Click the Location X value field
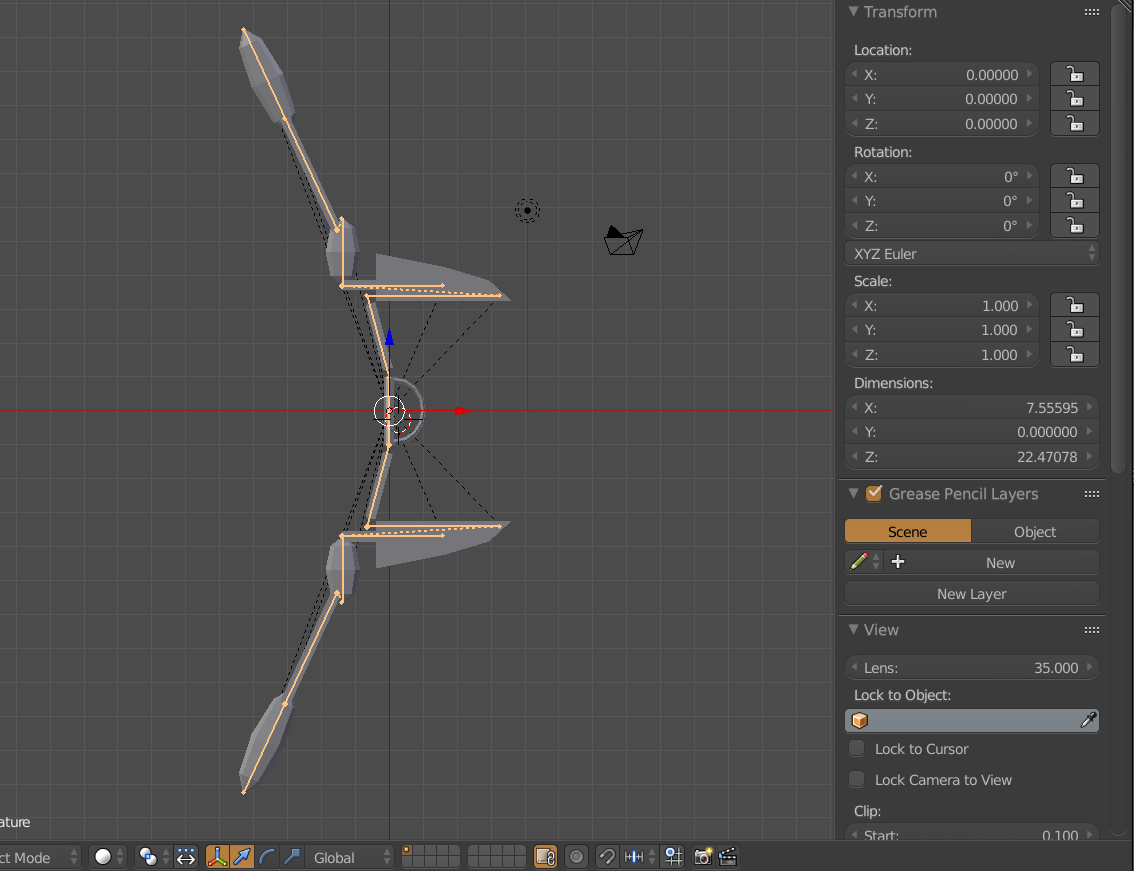Image resolution: width=1134 pixels, height=871 pixels. 942,75
